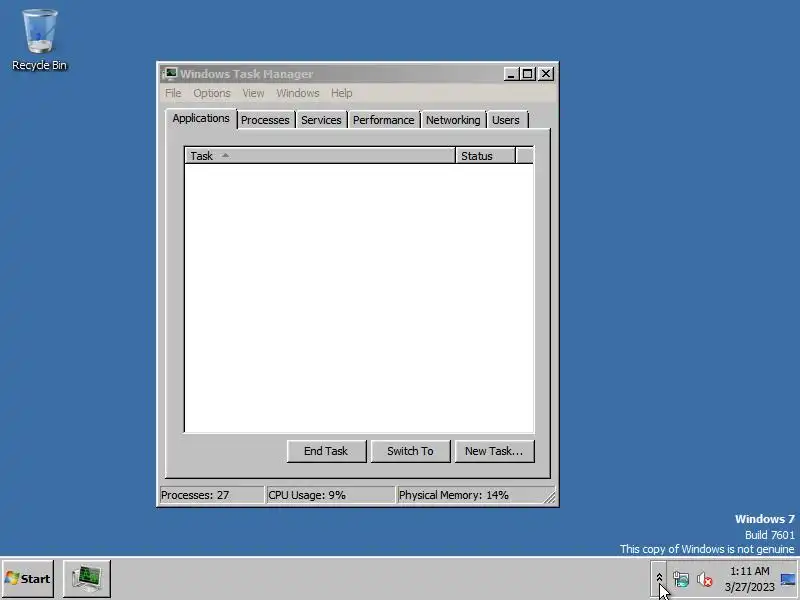The width and height of the screenshot is (800, 600).
Task: Switch to the Performance tab
Action: tap(384, 120)
